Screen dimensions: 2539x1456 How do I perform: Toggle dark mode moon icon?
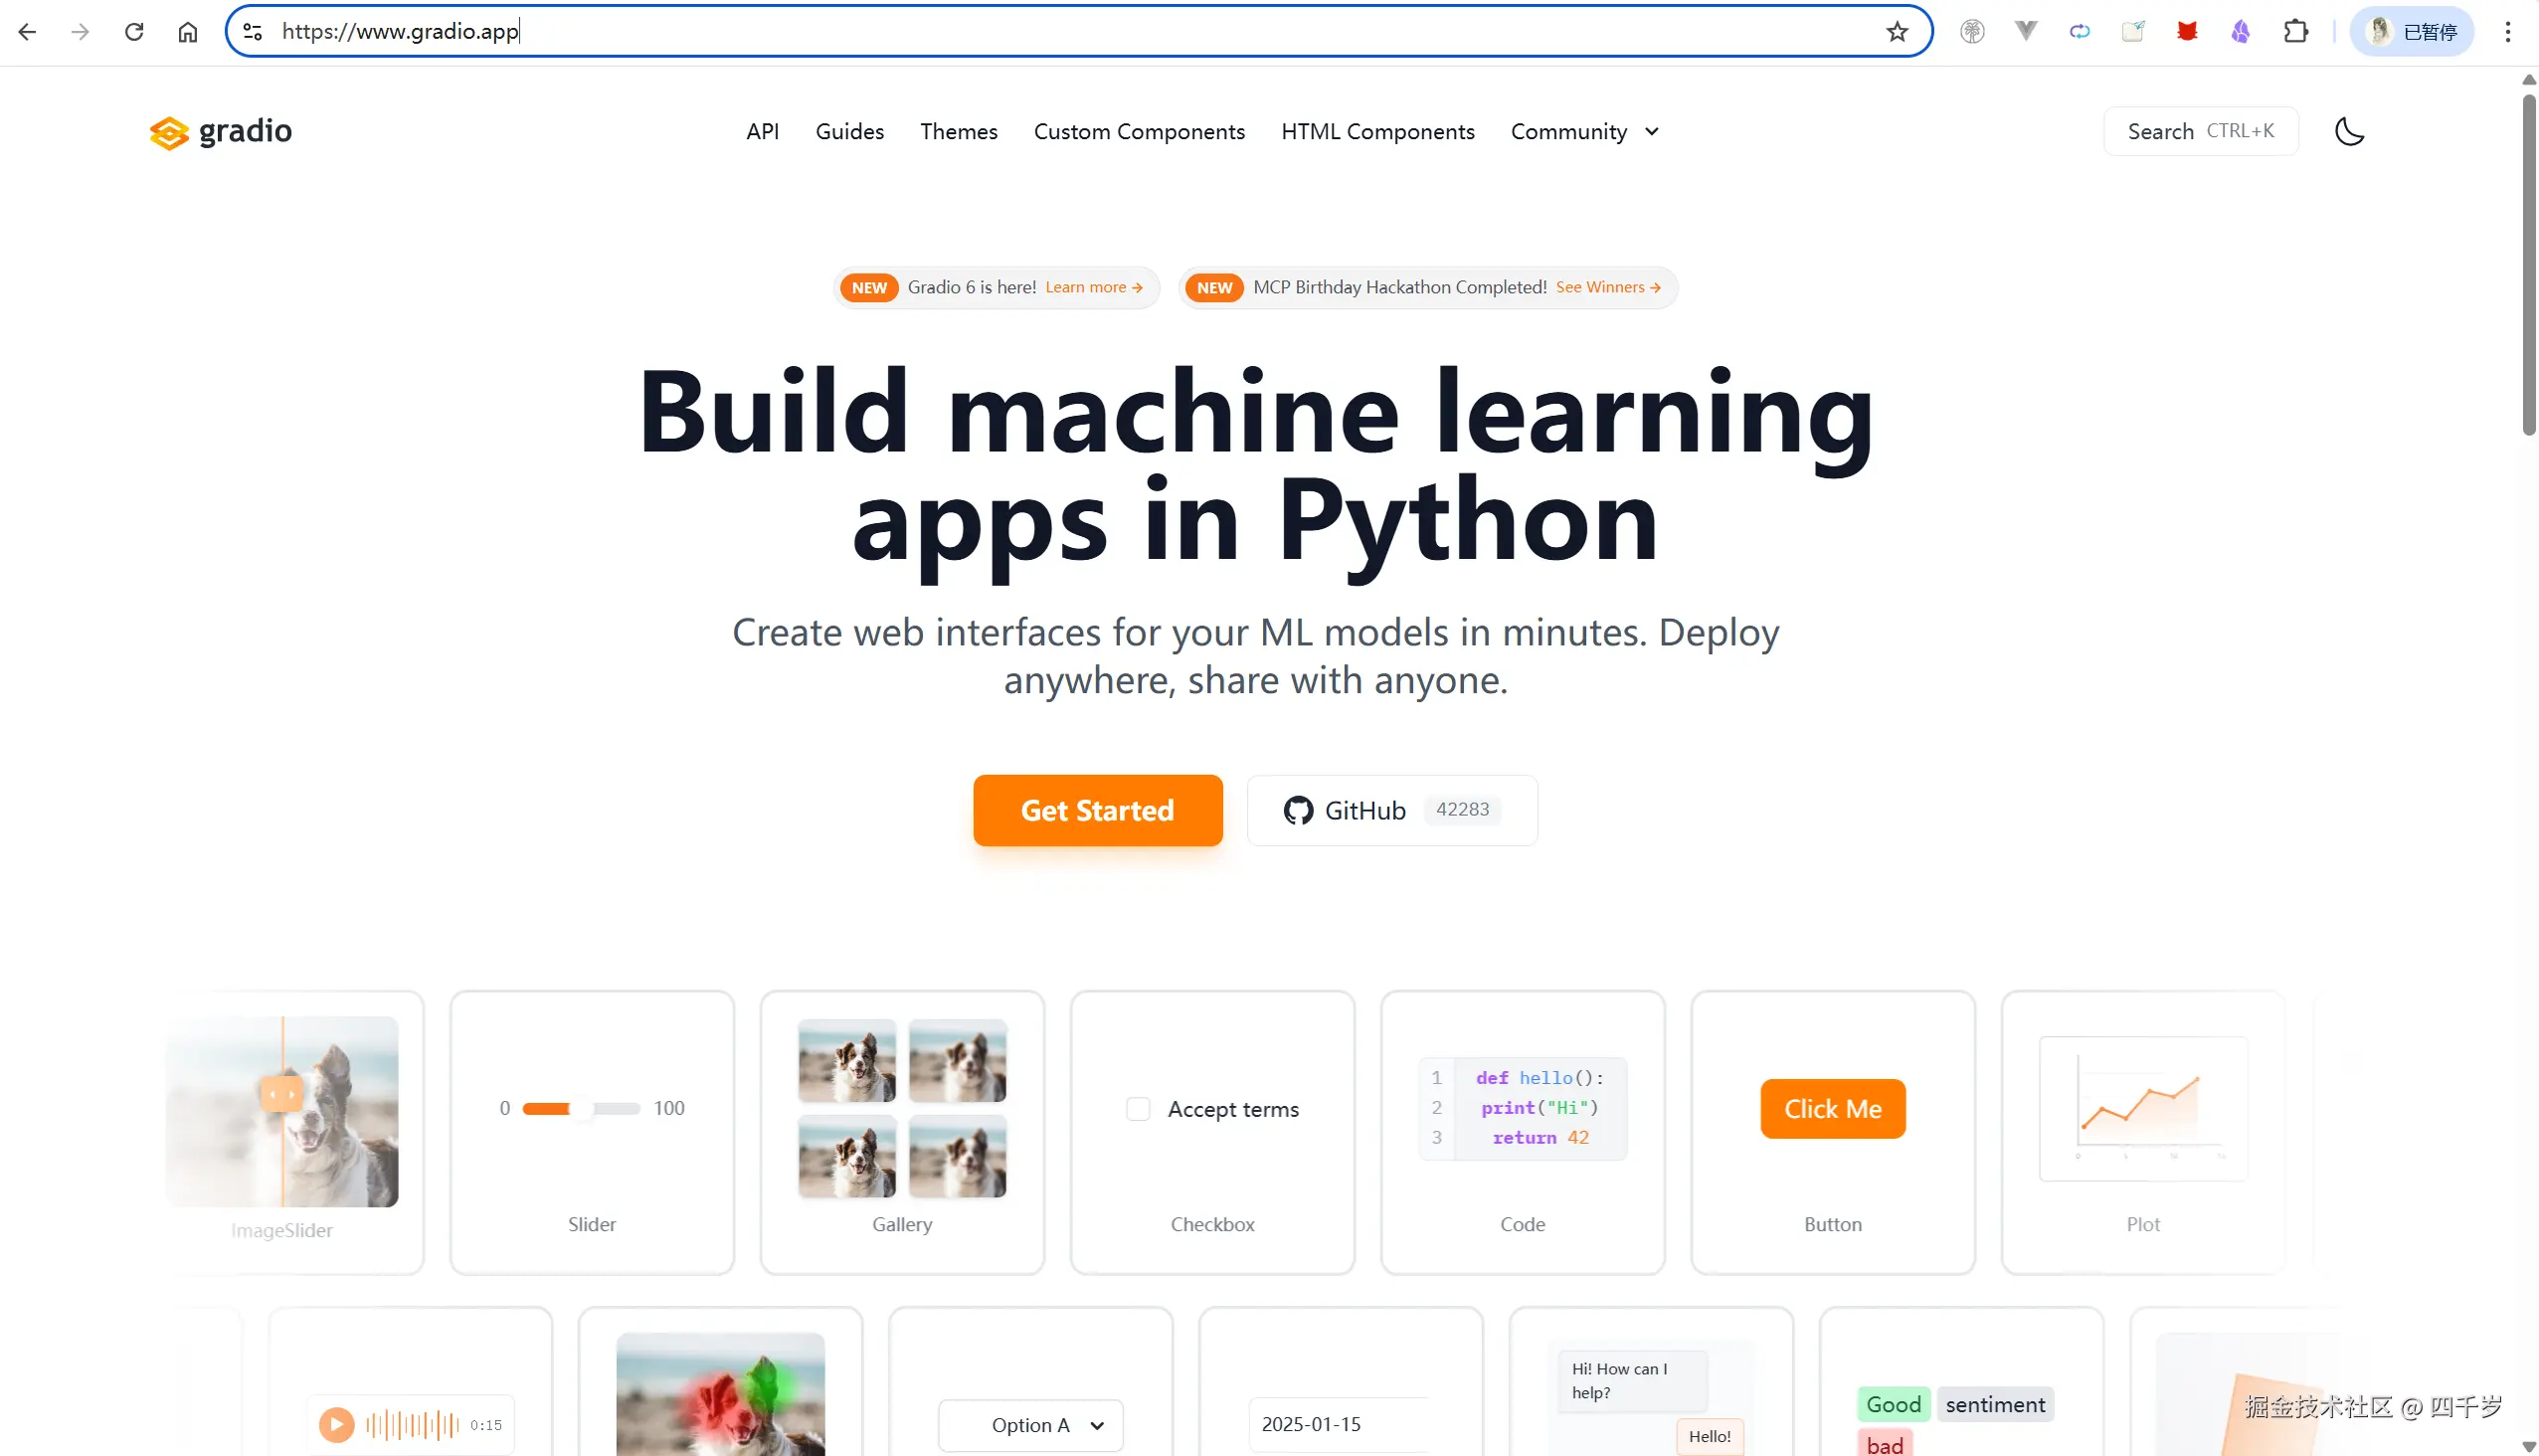pos(2349,131)
